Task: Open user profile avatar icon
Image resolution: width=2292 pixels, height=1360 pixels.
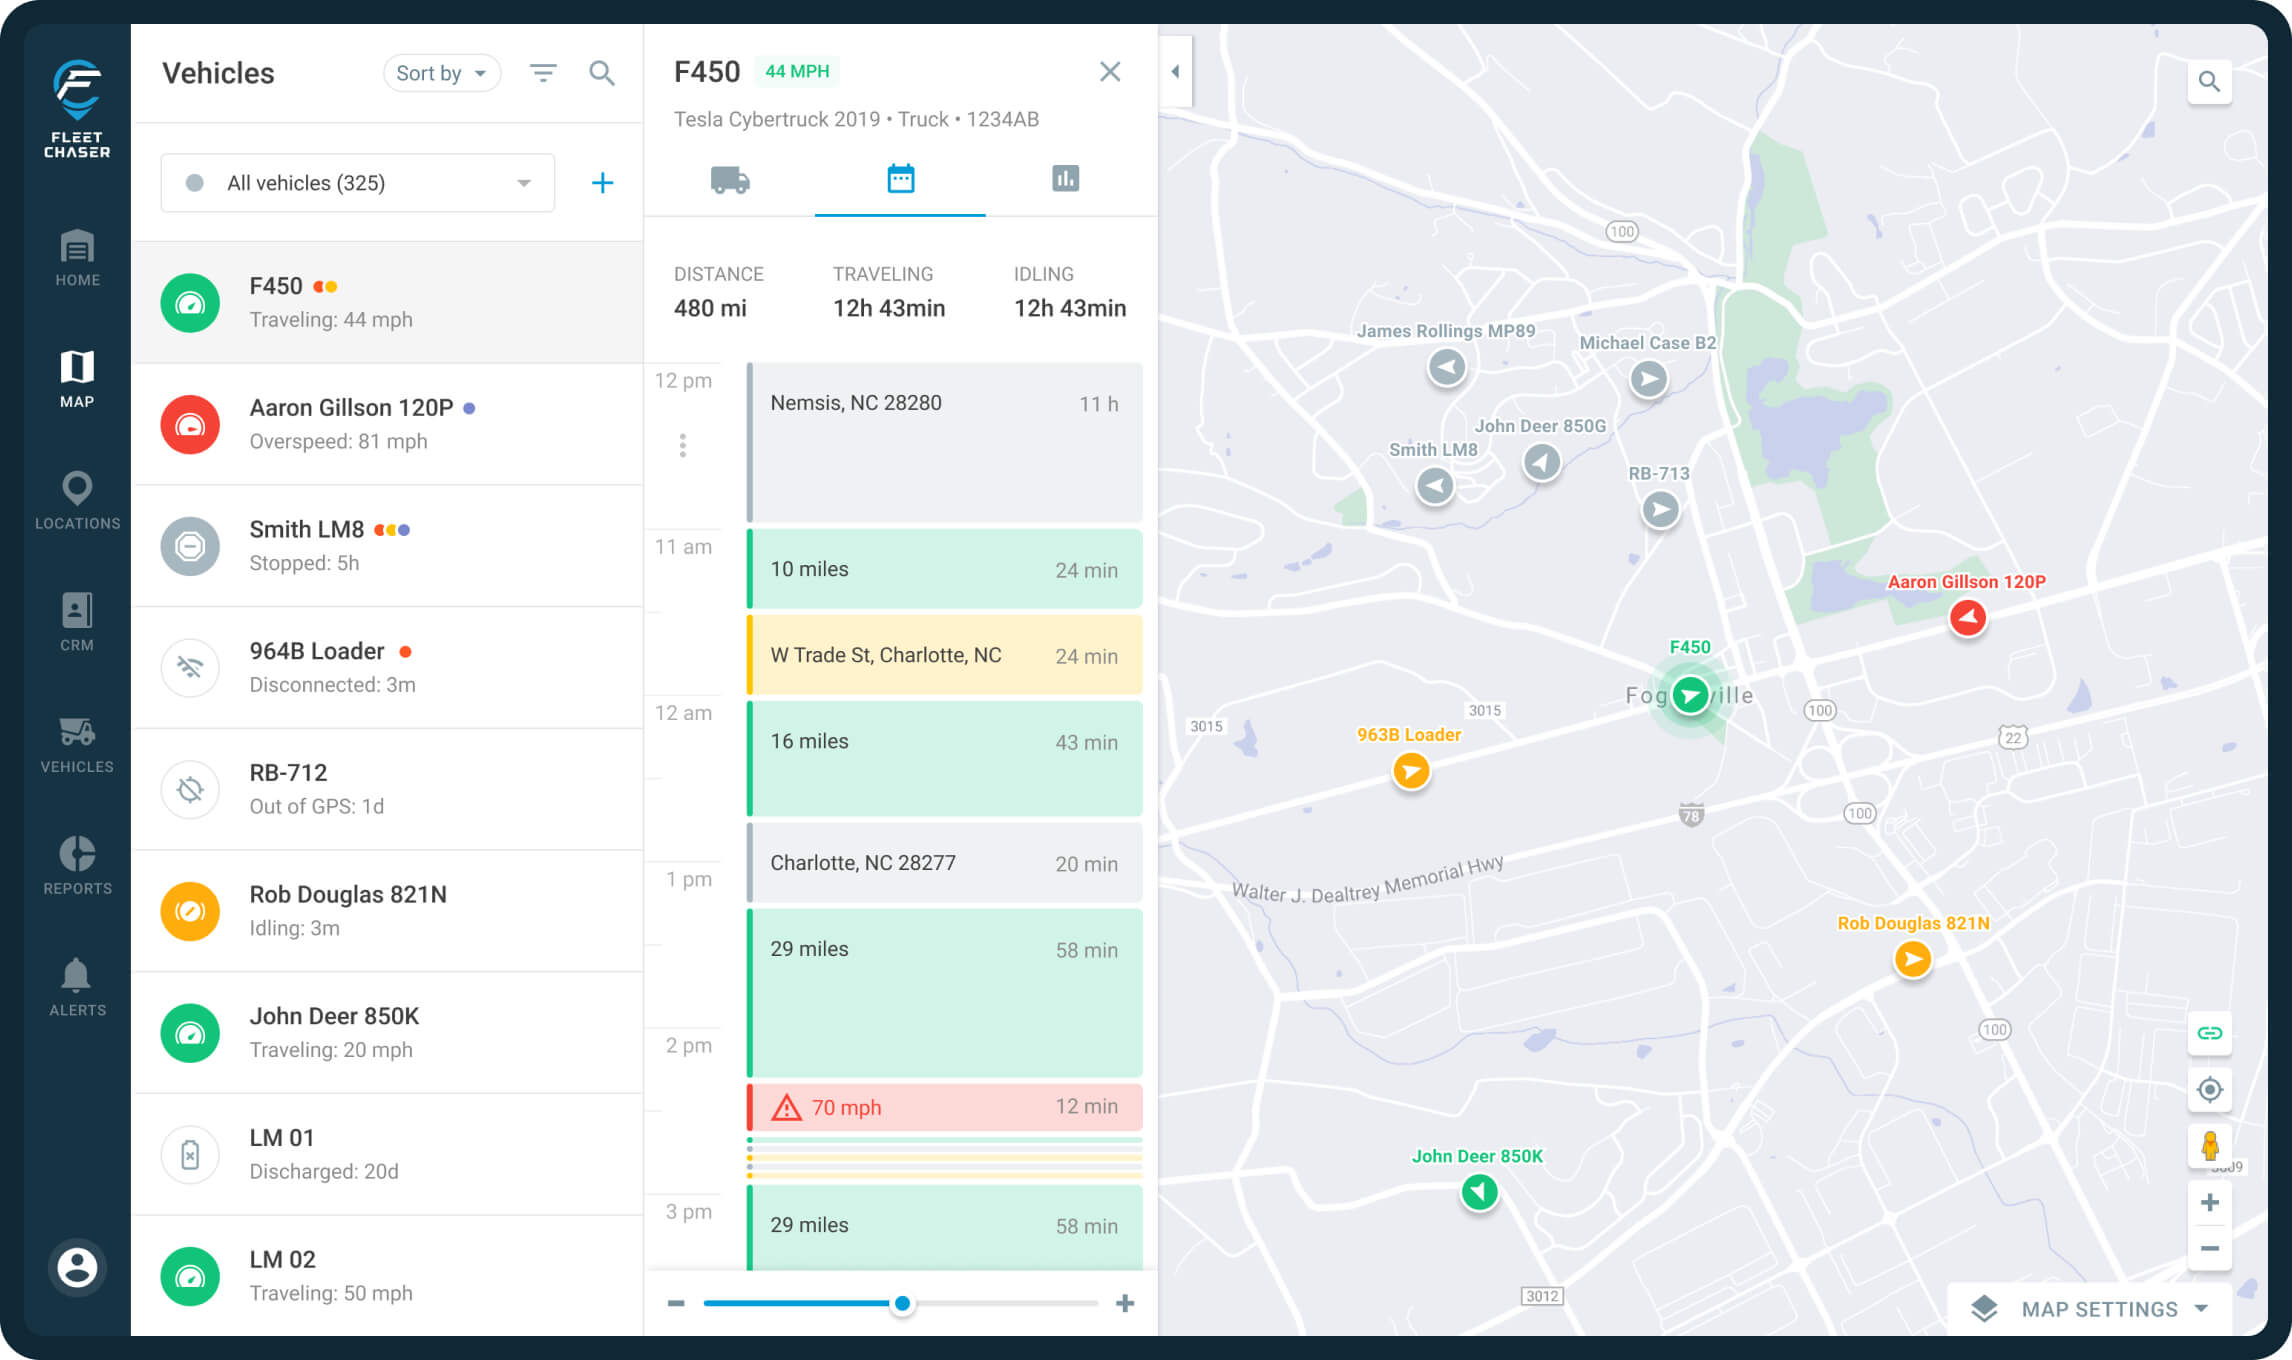Action: 77,1268
